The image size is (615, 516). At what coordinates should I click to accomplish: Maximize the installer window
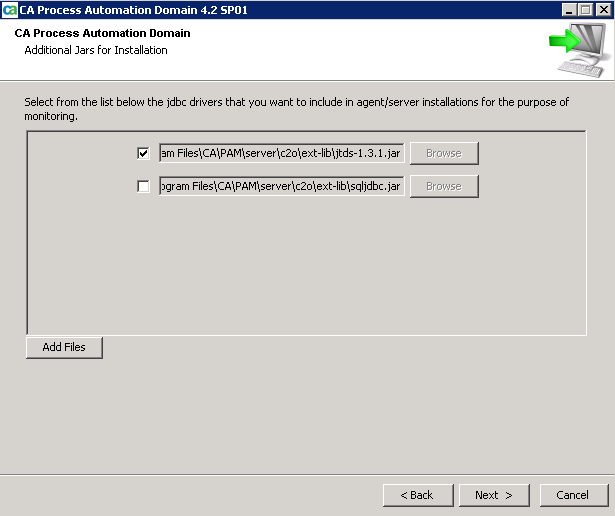(585, 9)
